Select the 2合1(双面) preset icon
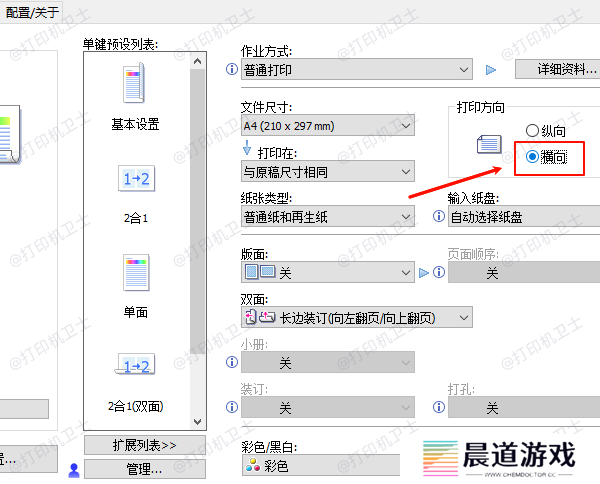Screen dimensions: 600x484 pos(135,364)
